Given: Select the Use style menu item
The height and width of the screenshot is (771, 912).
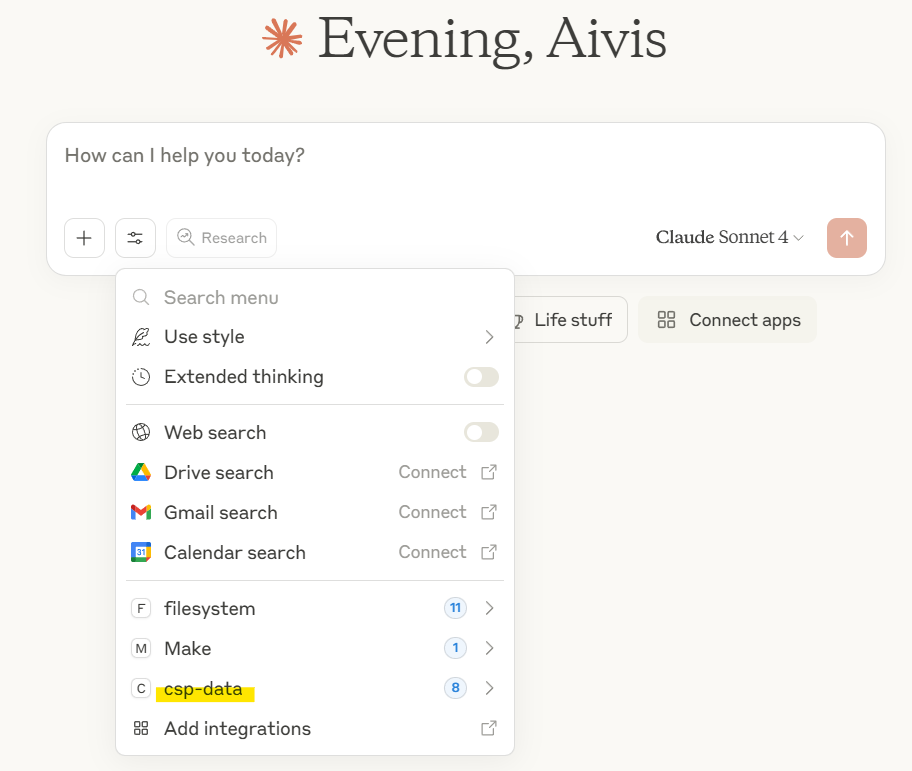Looking at the screenshot, I should [315, 337].
